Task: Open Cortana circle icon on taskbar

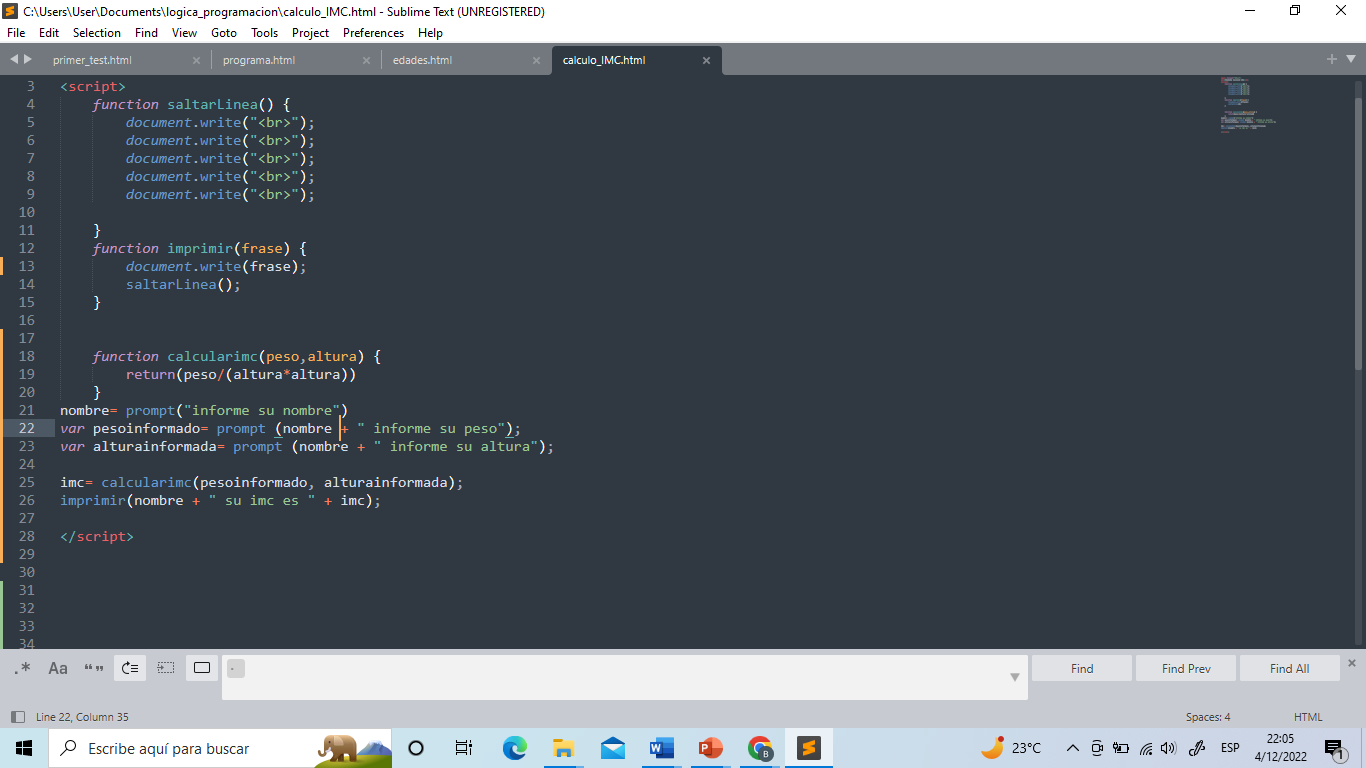Action: tap(416, 748)
